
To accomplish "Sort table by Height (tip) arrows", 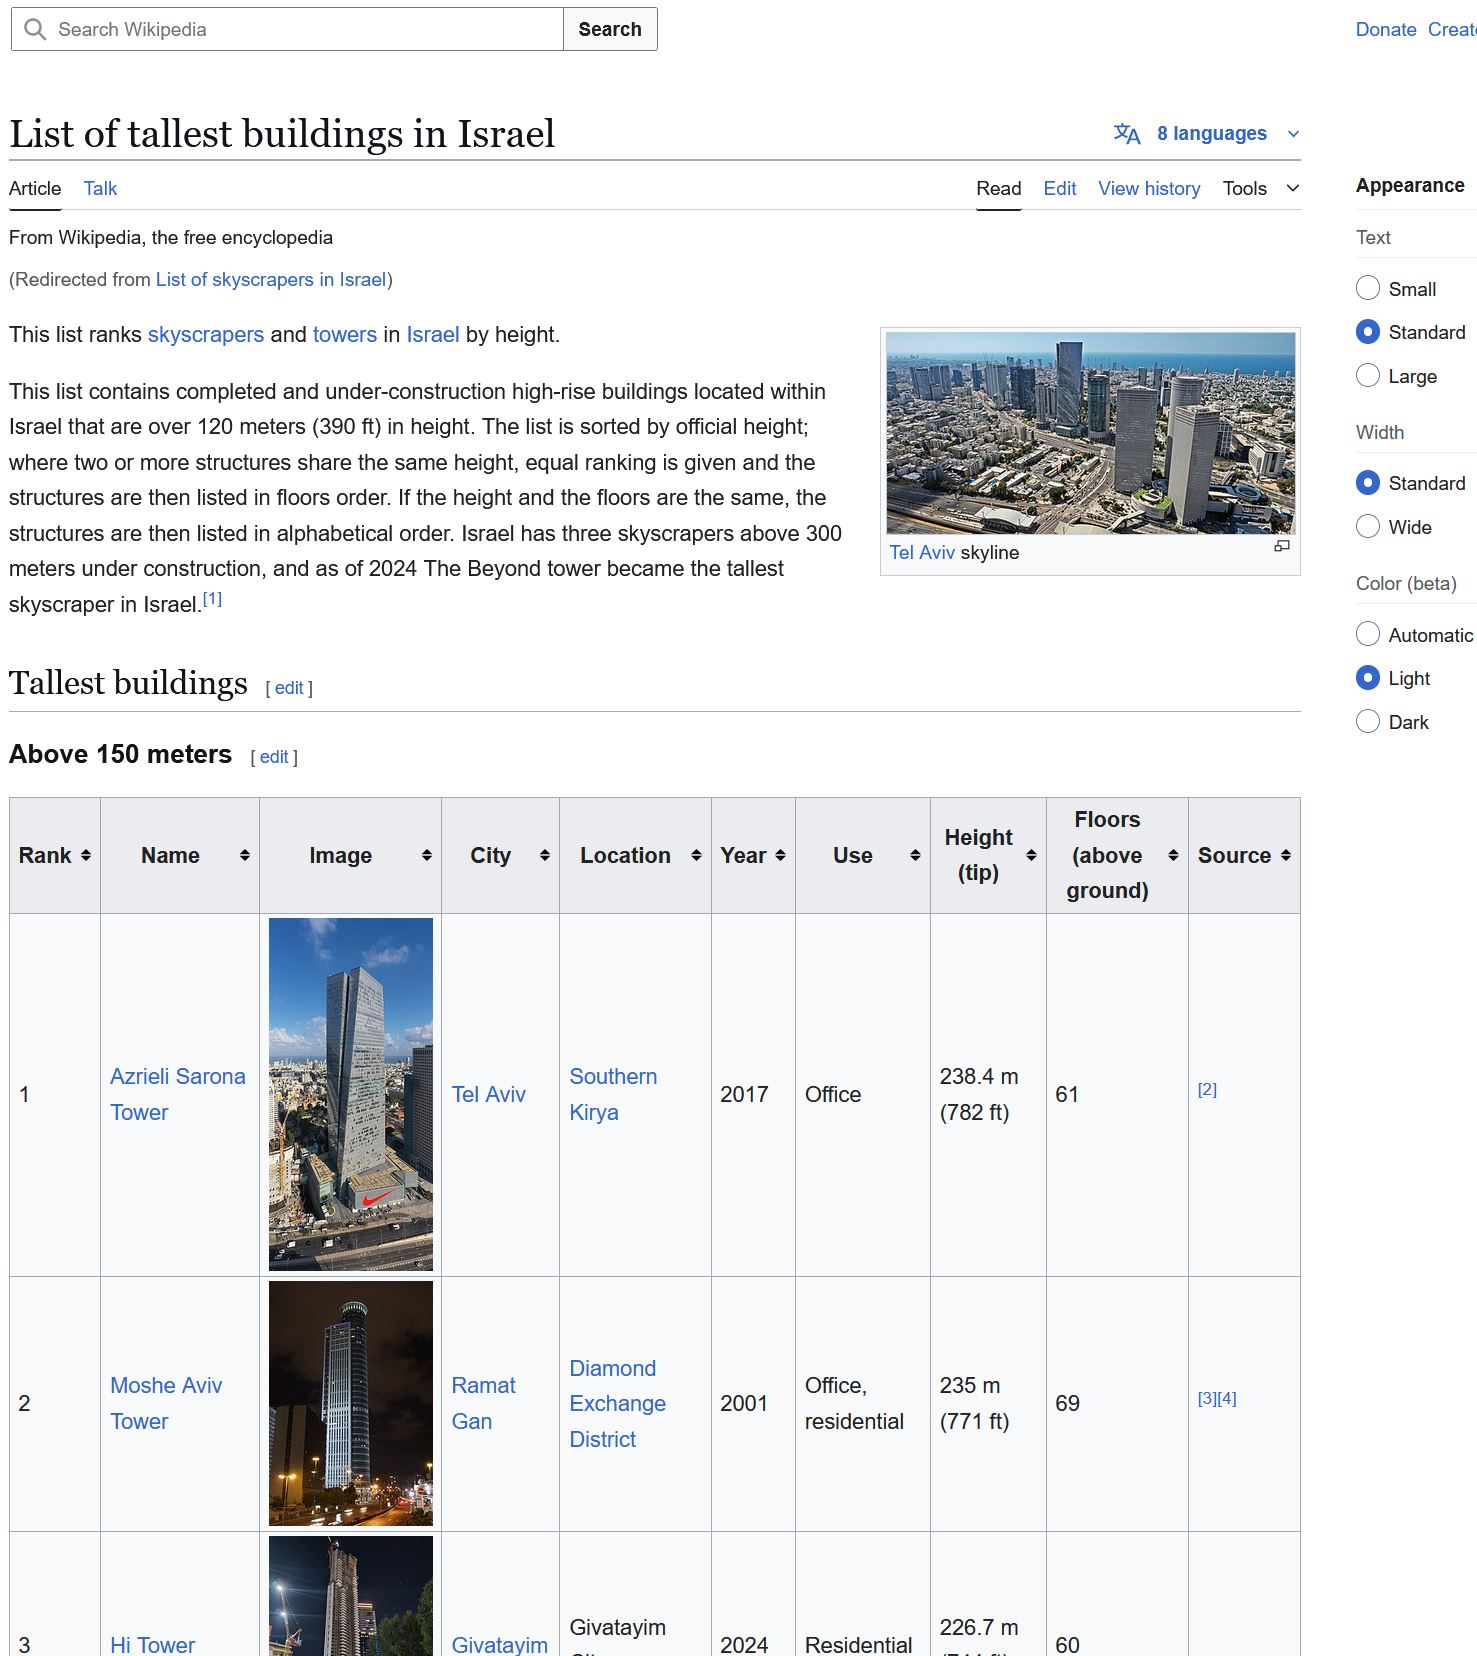I will 1032,855.
